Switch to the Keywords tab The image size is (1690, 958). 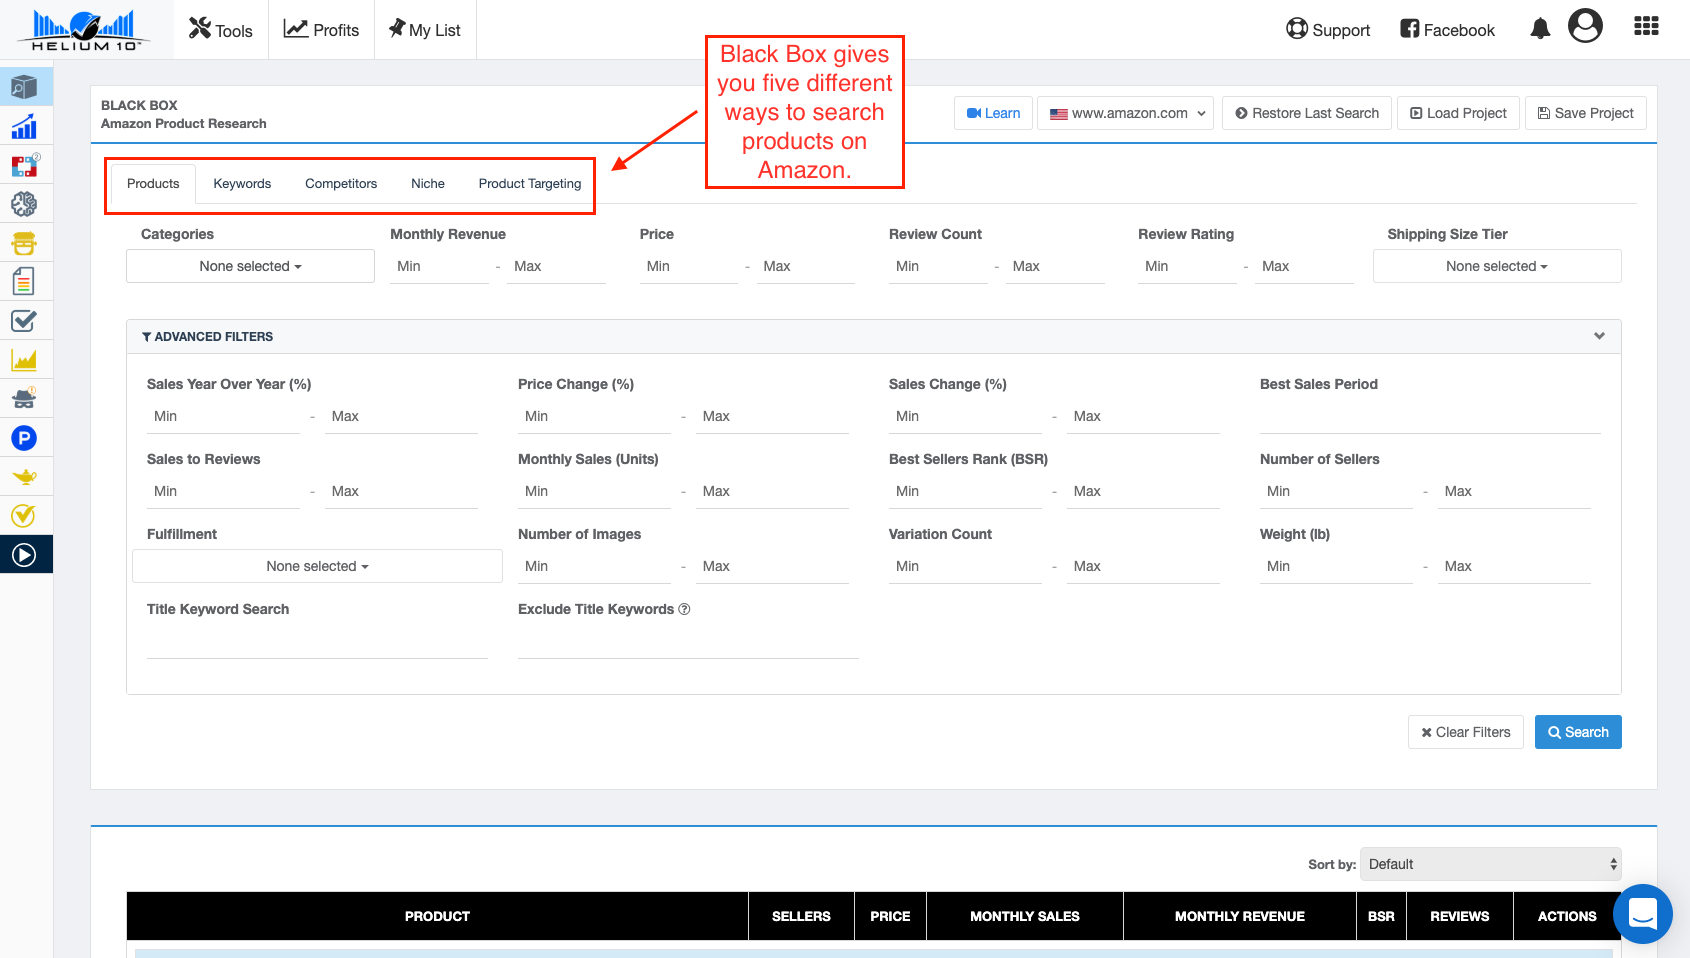click(x=242, y=184)
